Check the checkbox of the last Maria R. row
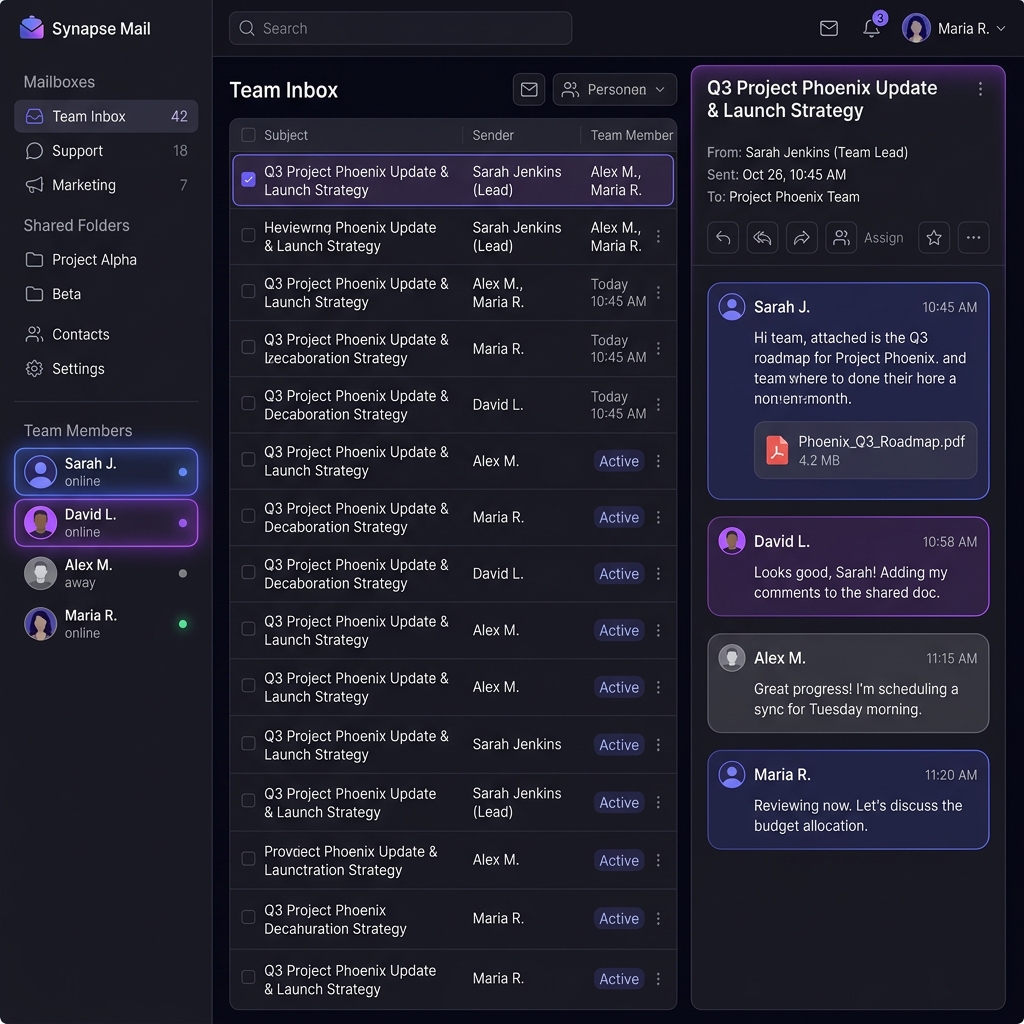 click(248, 978)
